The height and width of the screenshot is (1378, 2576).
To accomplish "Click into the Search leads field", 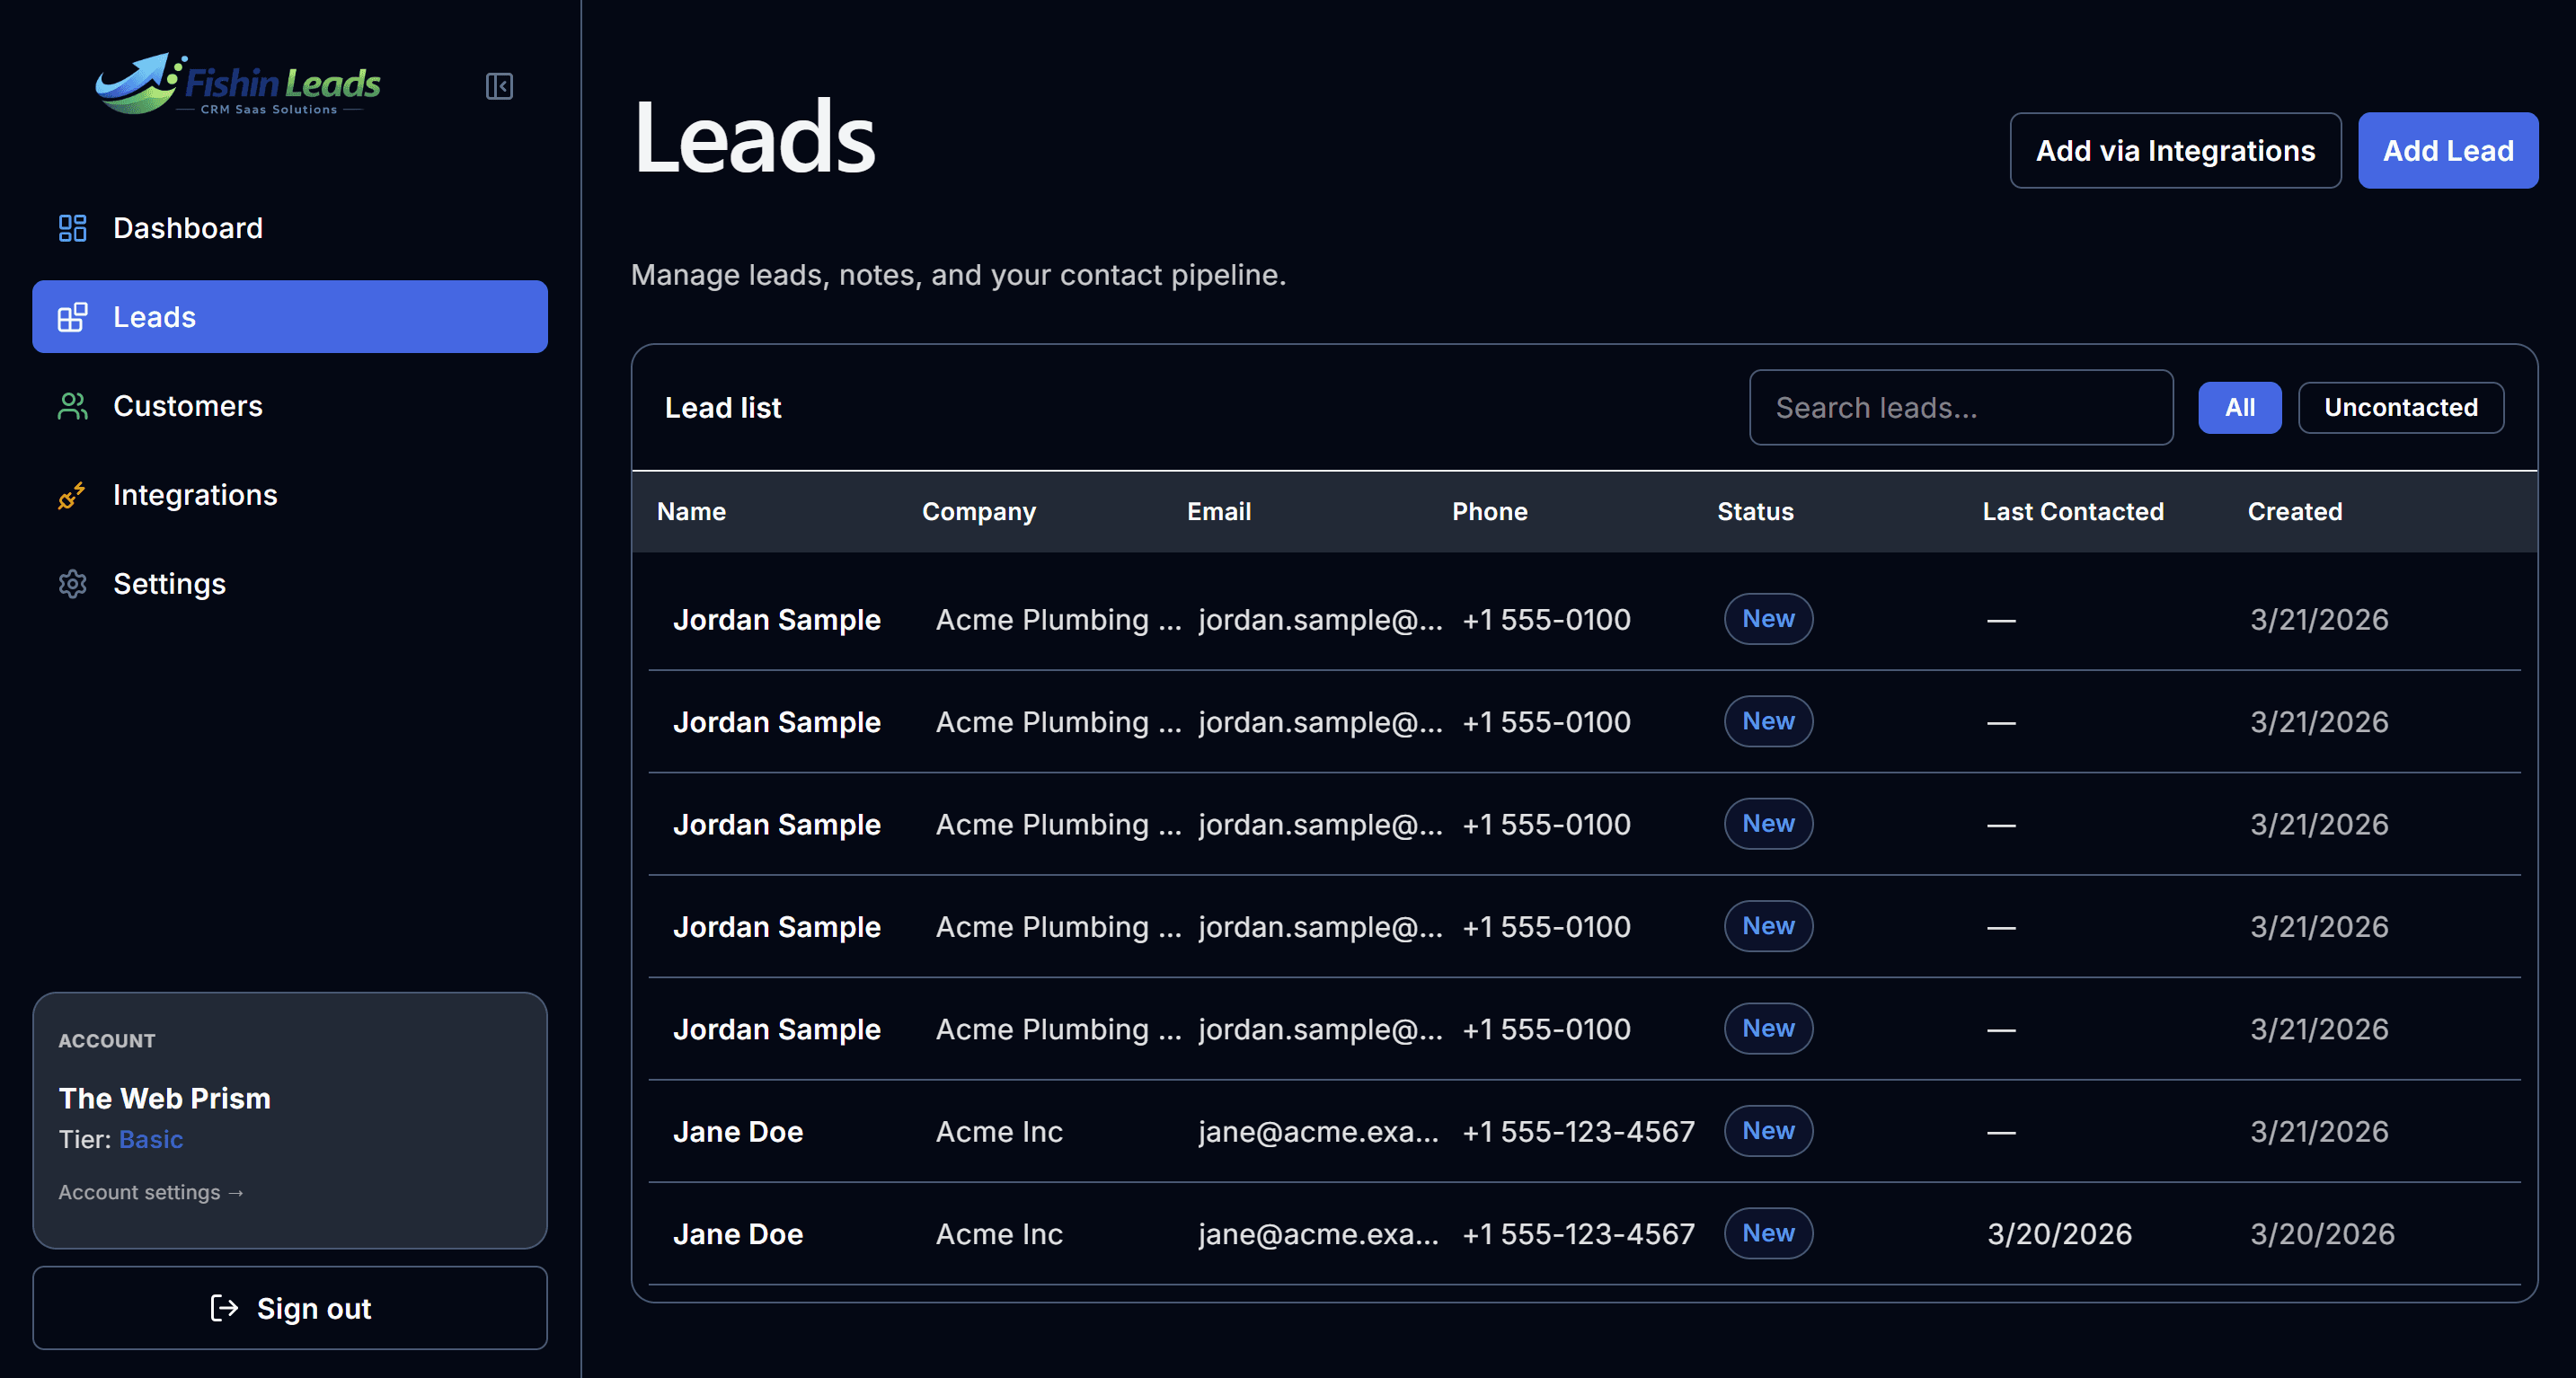I will tap(1960, 407).
